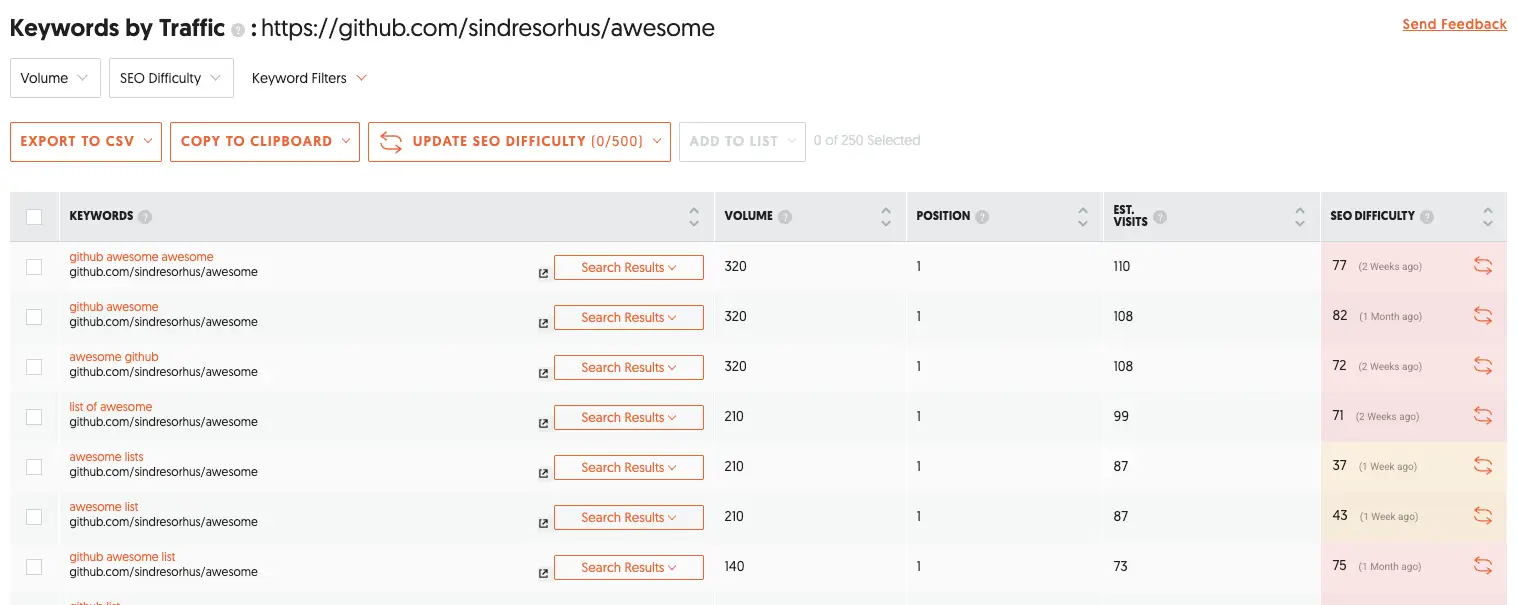The height and width of the screenshot is (605, 1518).
Task: Open the 'github awesome awesome' keyword link
Action: pyautogui.click(x=141, y=257)
